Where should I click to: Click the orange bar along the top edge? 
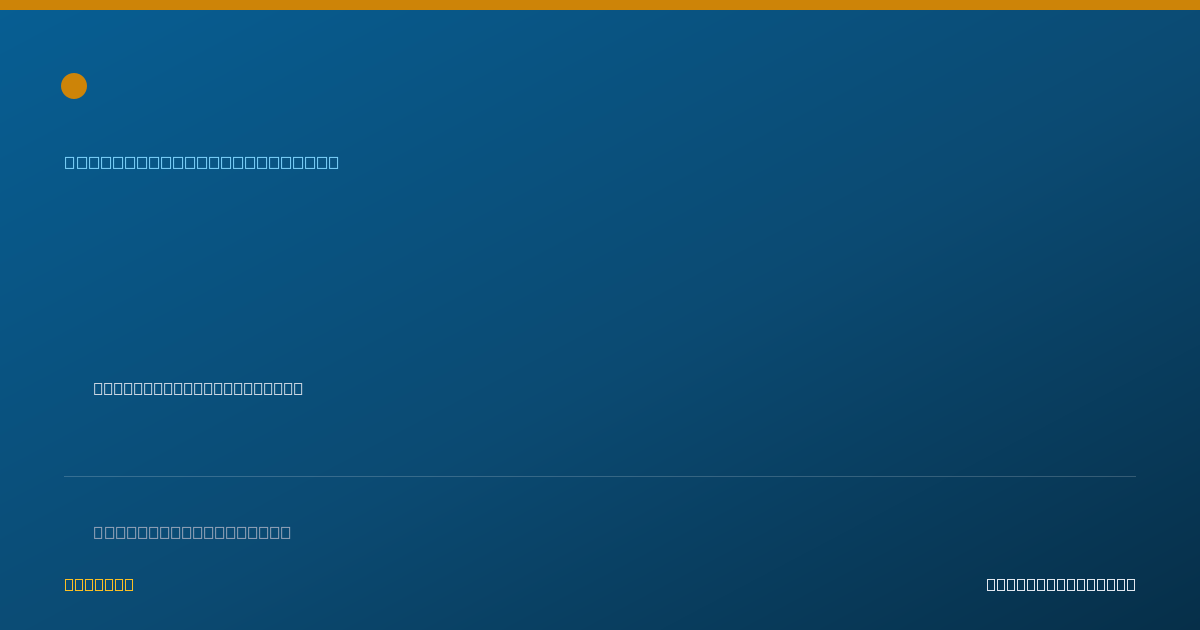coord(600,5)
